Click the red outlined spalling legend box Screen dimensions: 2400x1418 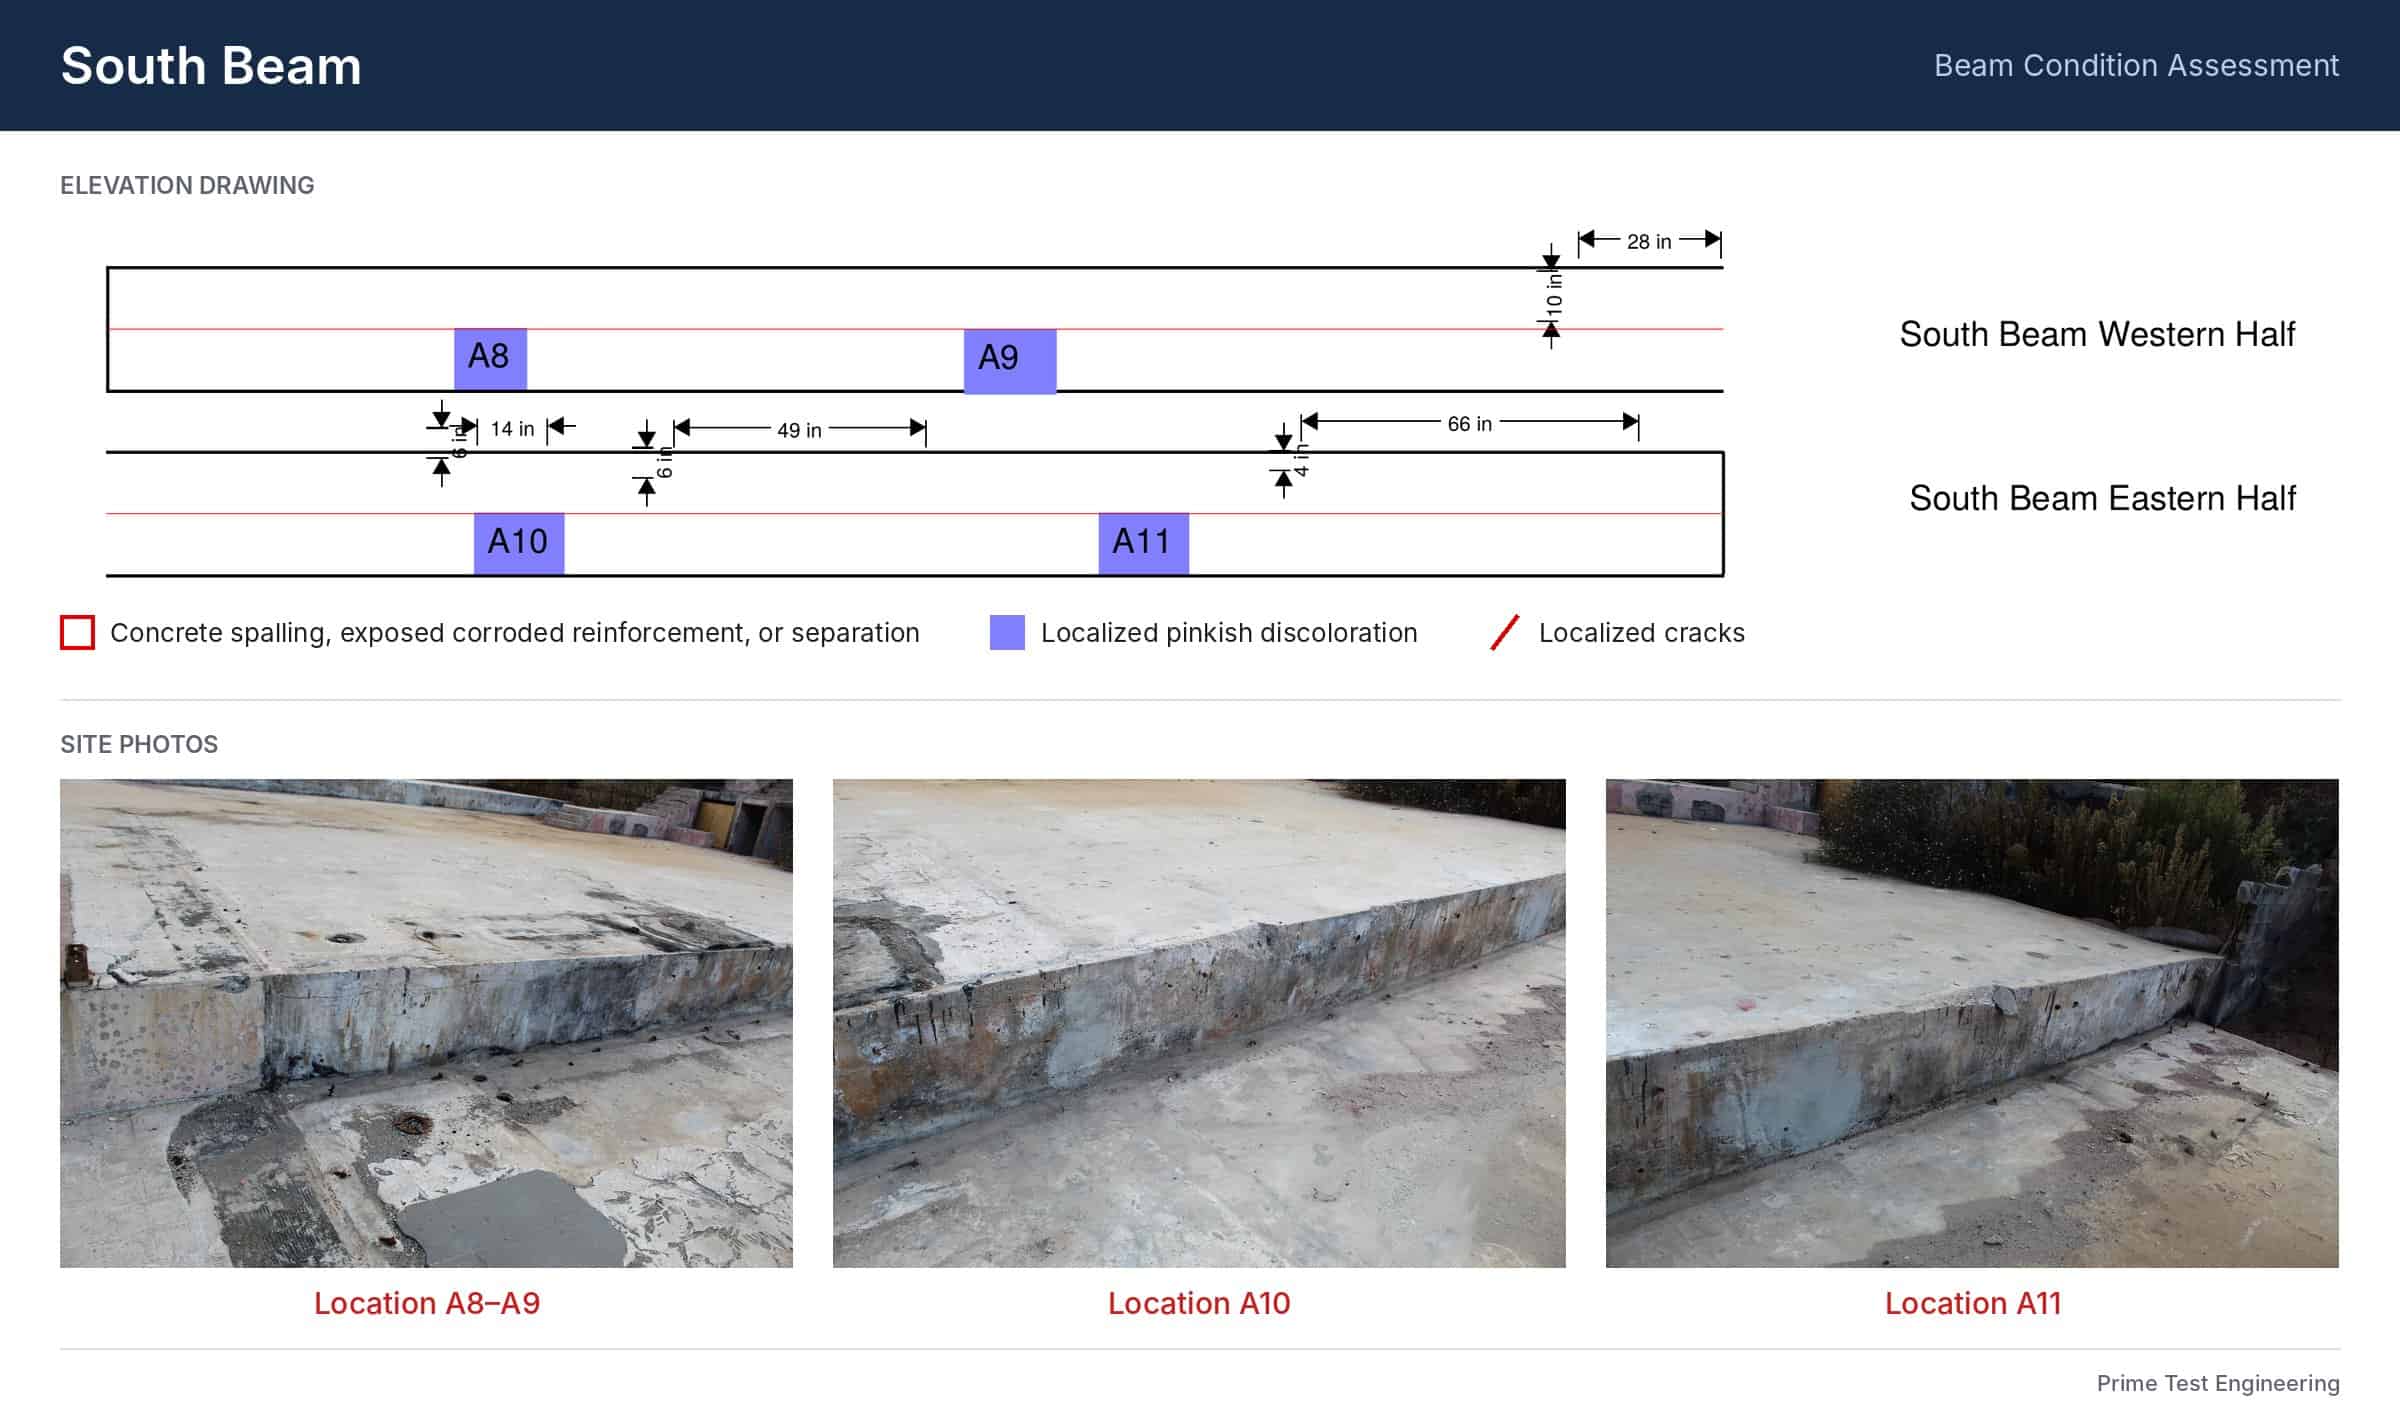click(77, 633)
